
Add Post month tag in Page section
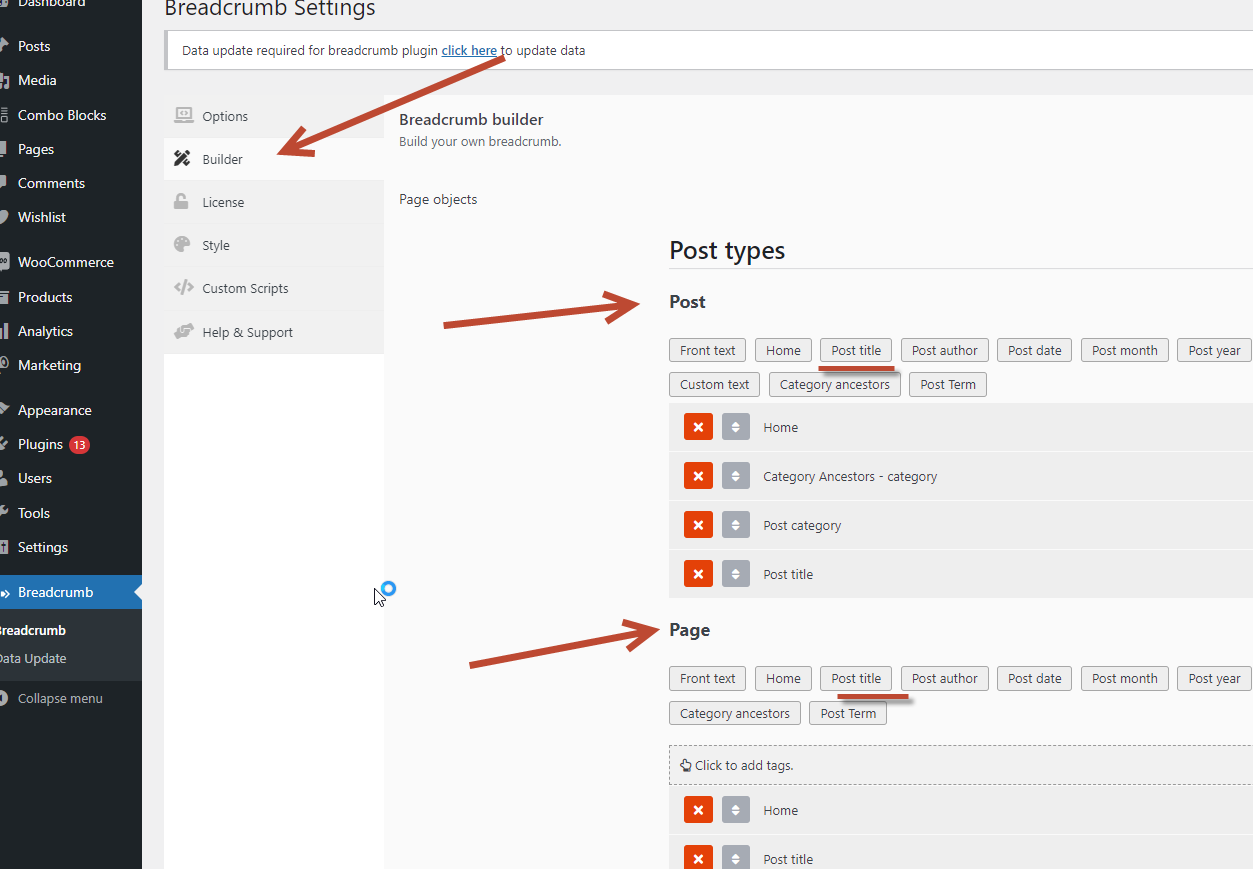coord(1125,678)
